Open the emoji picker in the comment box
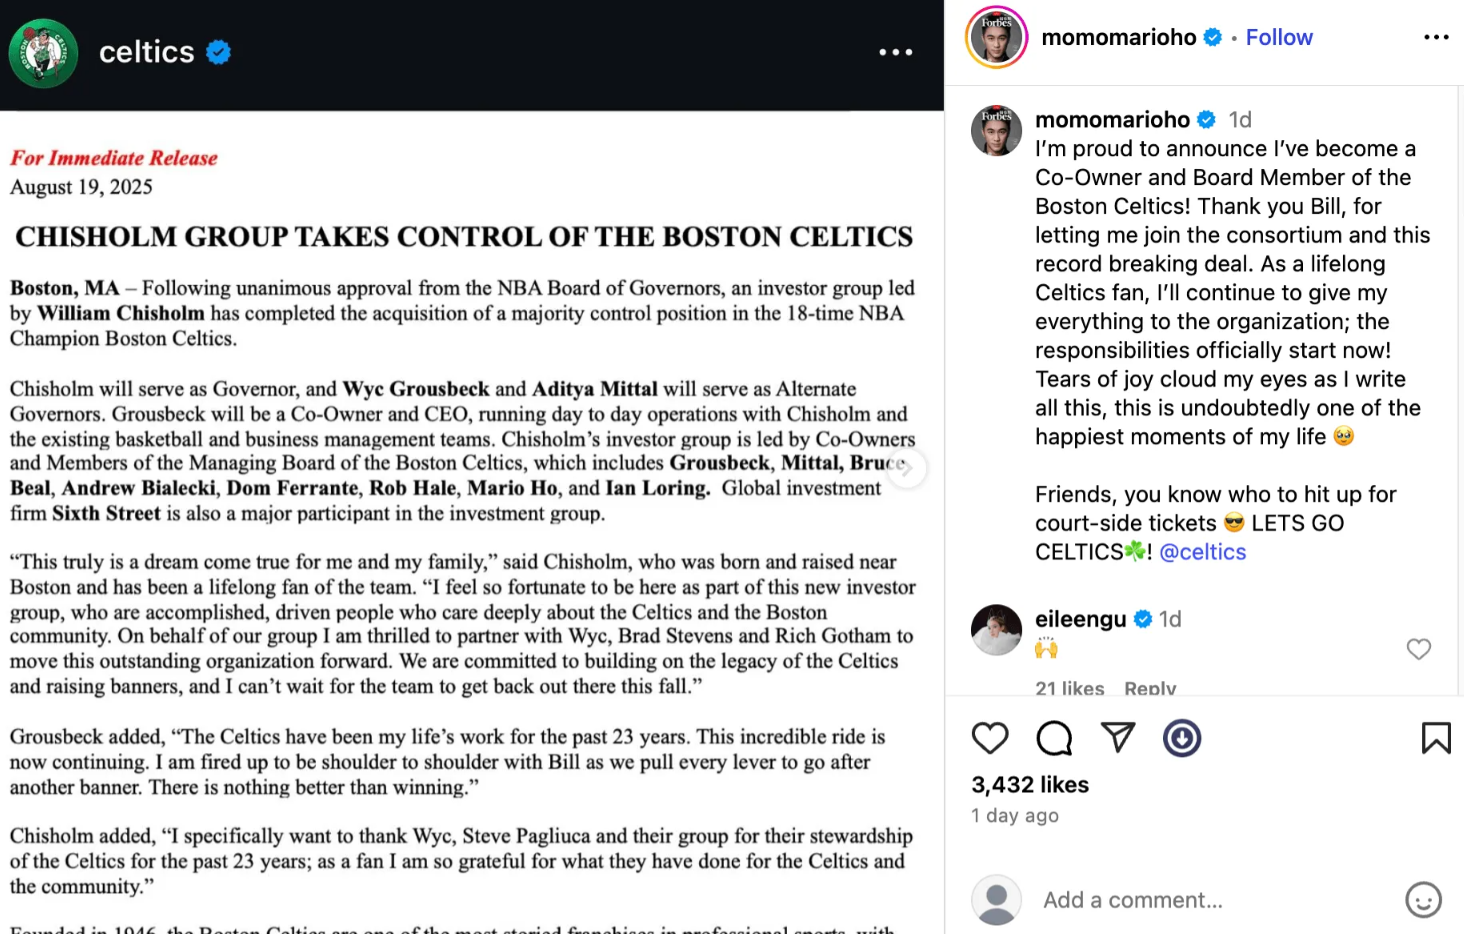1464x934 pixels. [1423, 900]
